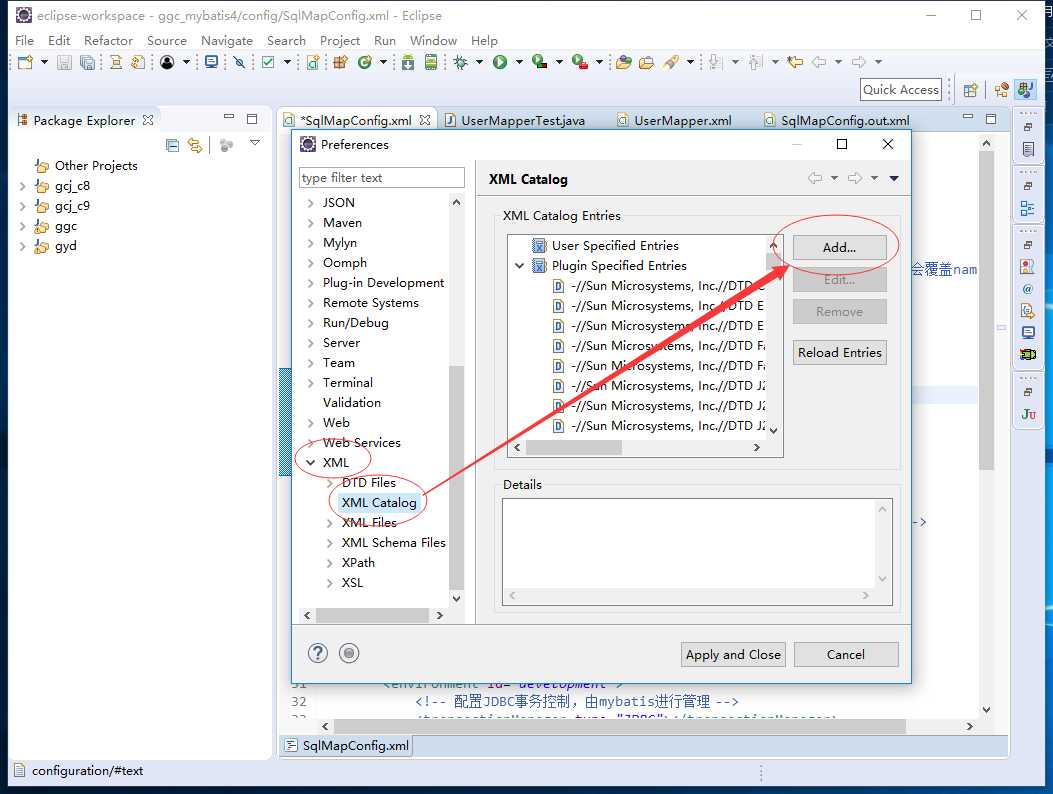The height and width of the screenshot is (794, 1053).
Task: Open the Navigate menu
Action: [227, 41]
